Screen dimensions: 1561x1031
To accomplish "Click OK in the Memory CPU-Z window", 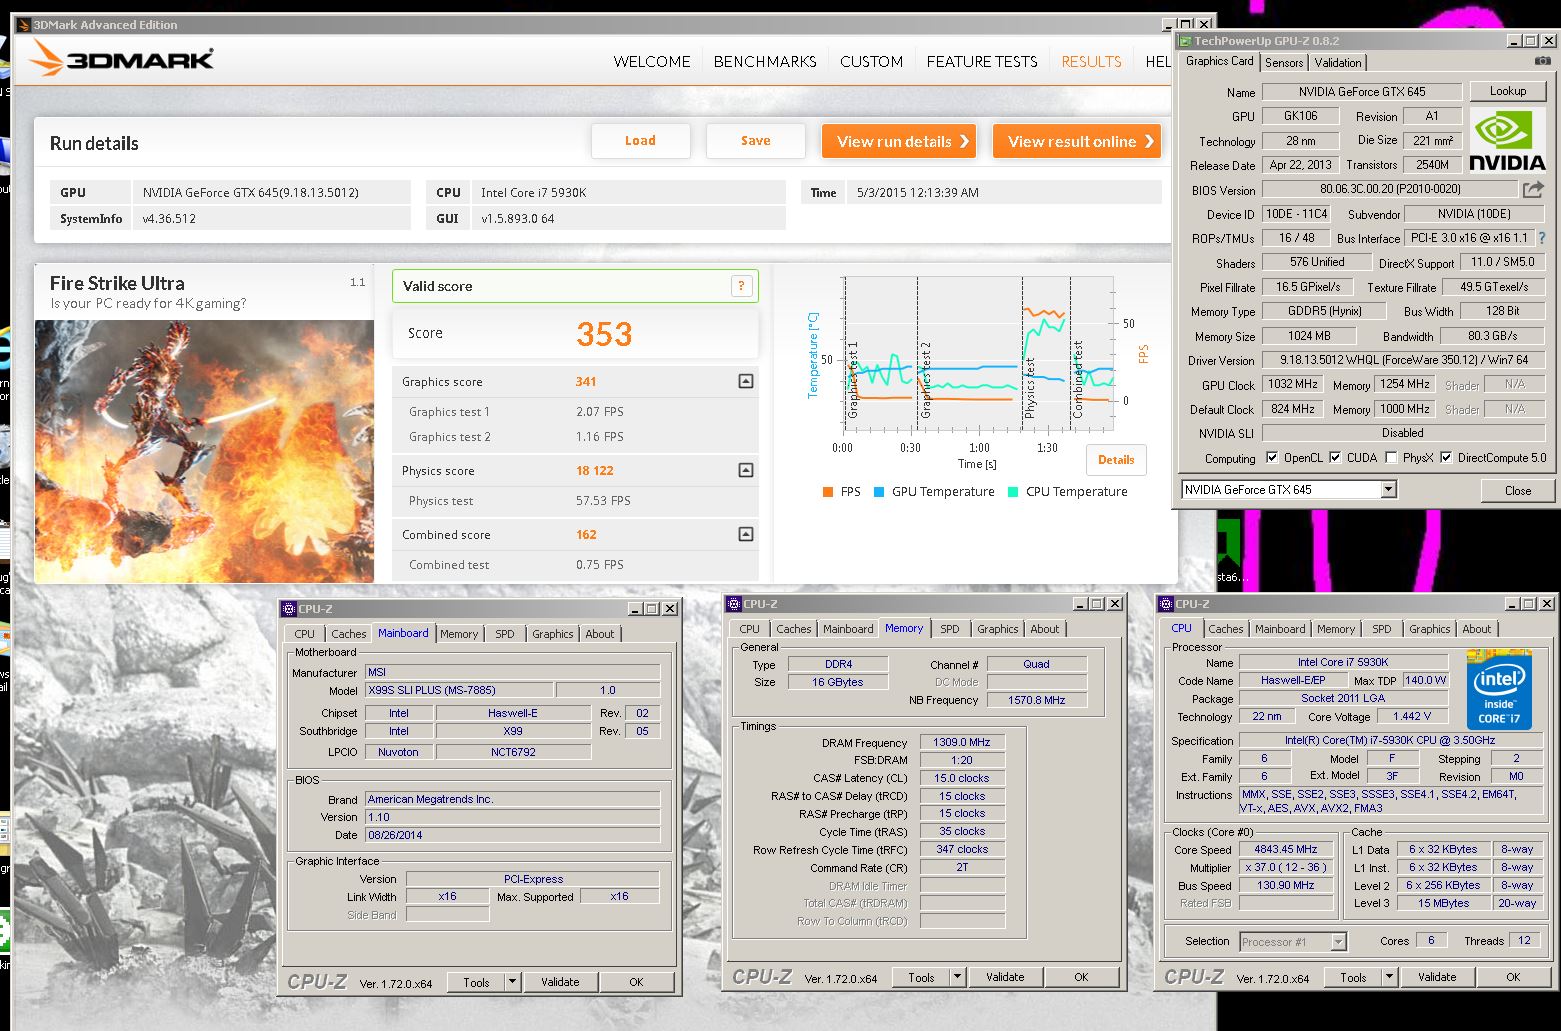I will 1081,977.
